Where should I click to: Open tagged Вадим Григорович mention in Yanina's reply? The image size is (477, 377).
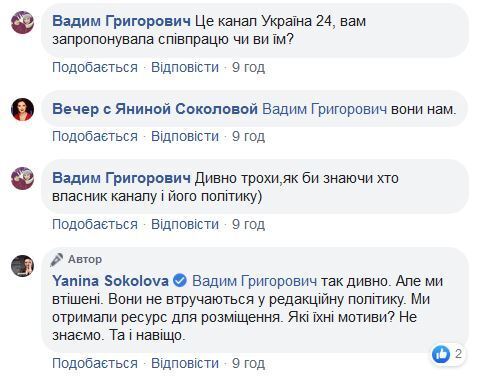tap(255, 281)
